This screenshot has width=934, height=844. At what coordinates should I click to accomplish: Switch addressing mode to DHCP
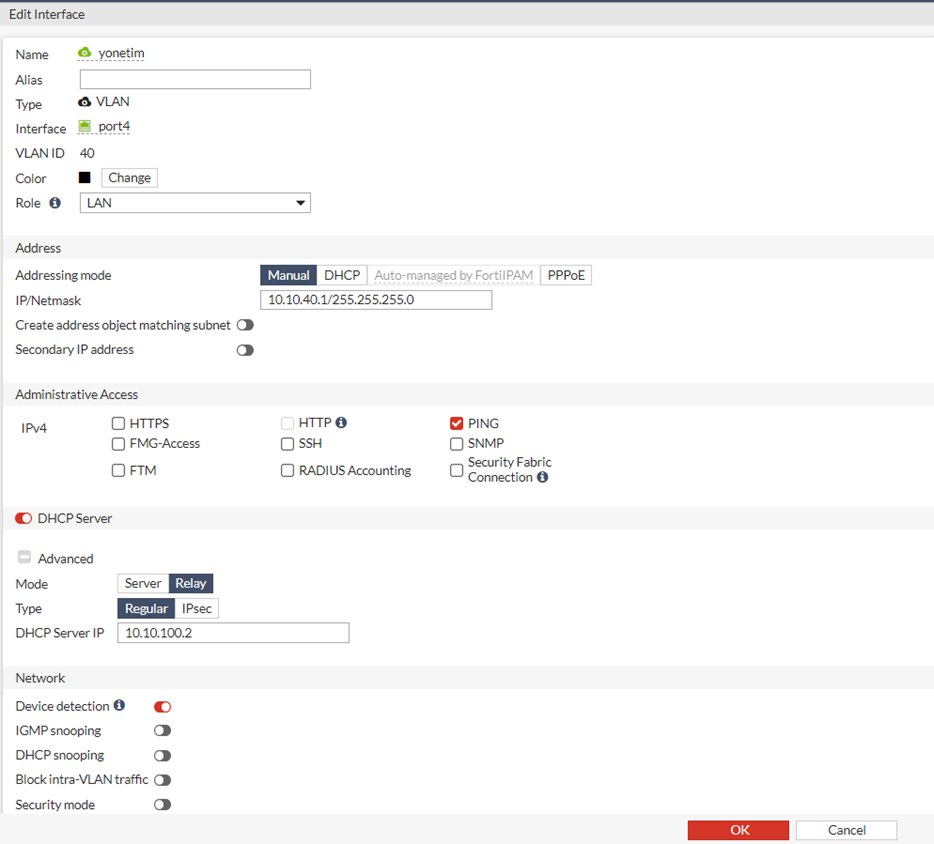click(x=343, y=274)
